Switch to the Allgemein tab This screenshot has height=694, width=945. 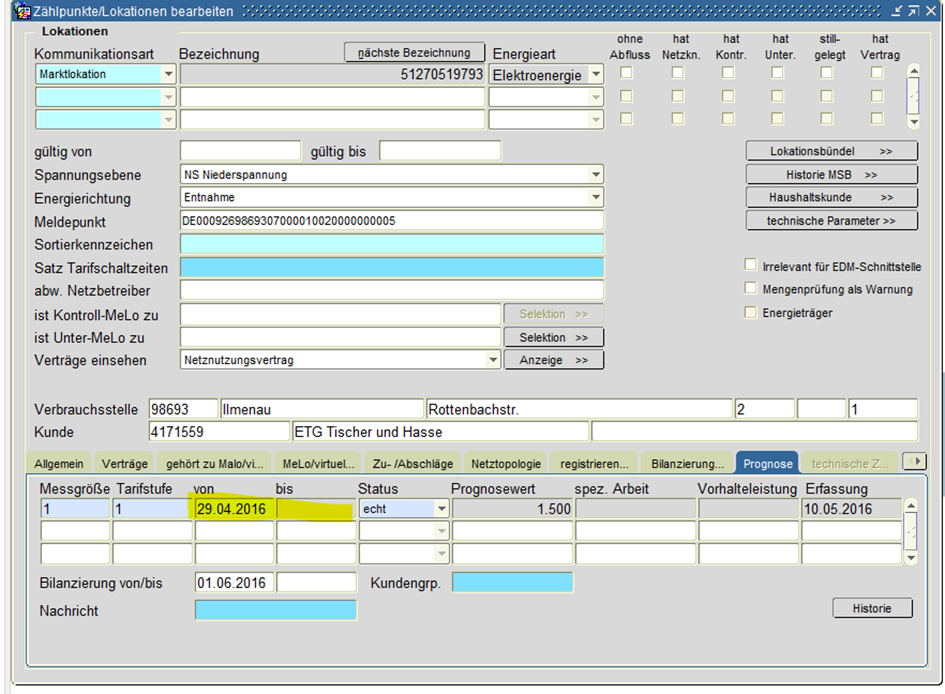click(x=58, y=464)
